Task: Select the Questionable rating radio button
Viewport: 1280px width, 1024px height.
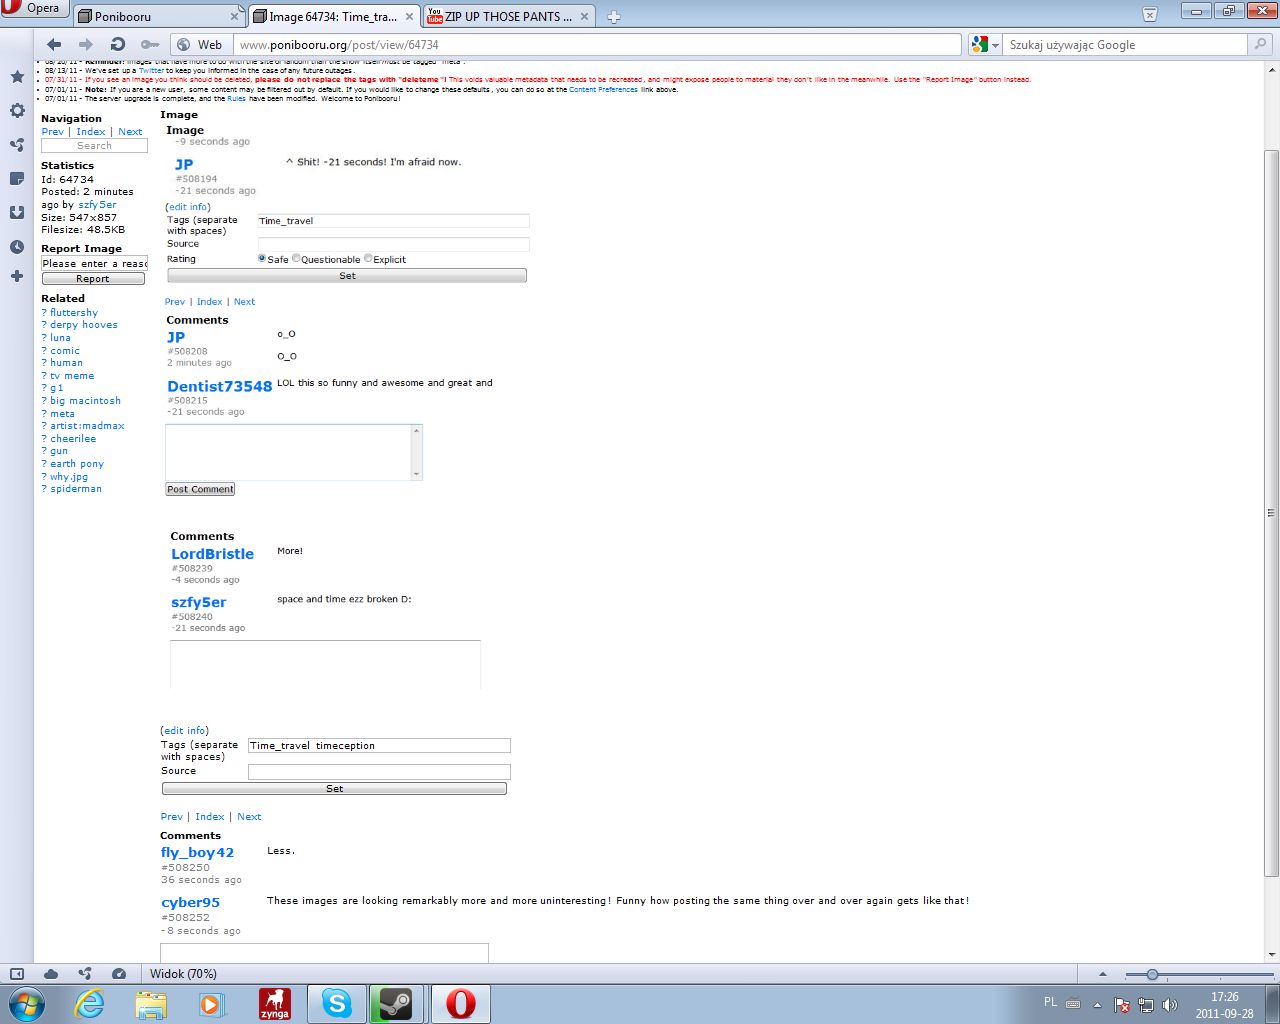Action: tap(296, 258)
